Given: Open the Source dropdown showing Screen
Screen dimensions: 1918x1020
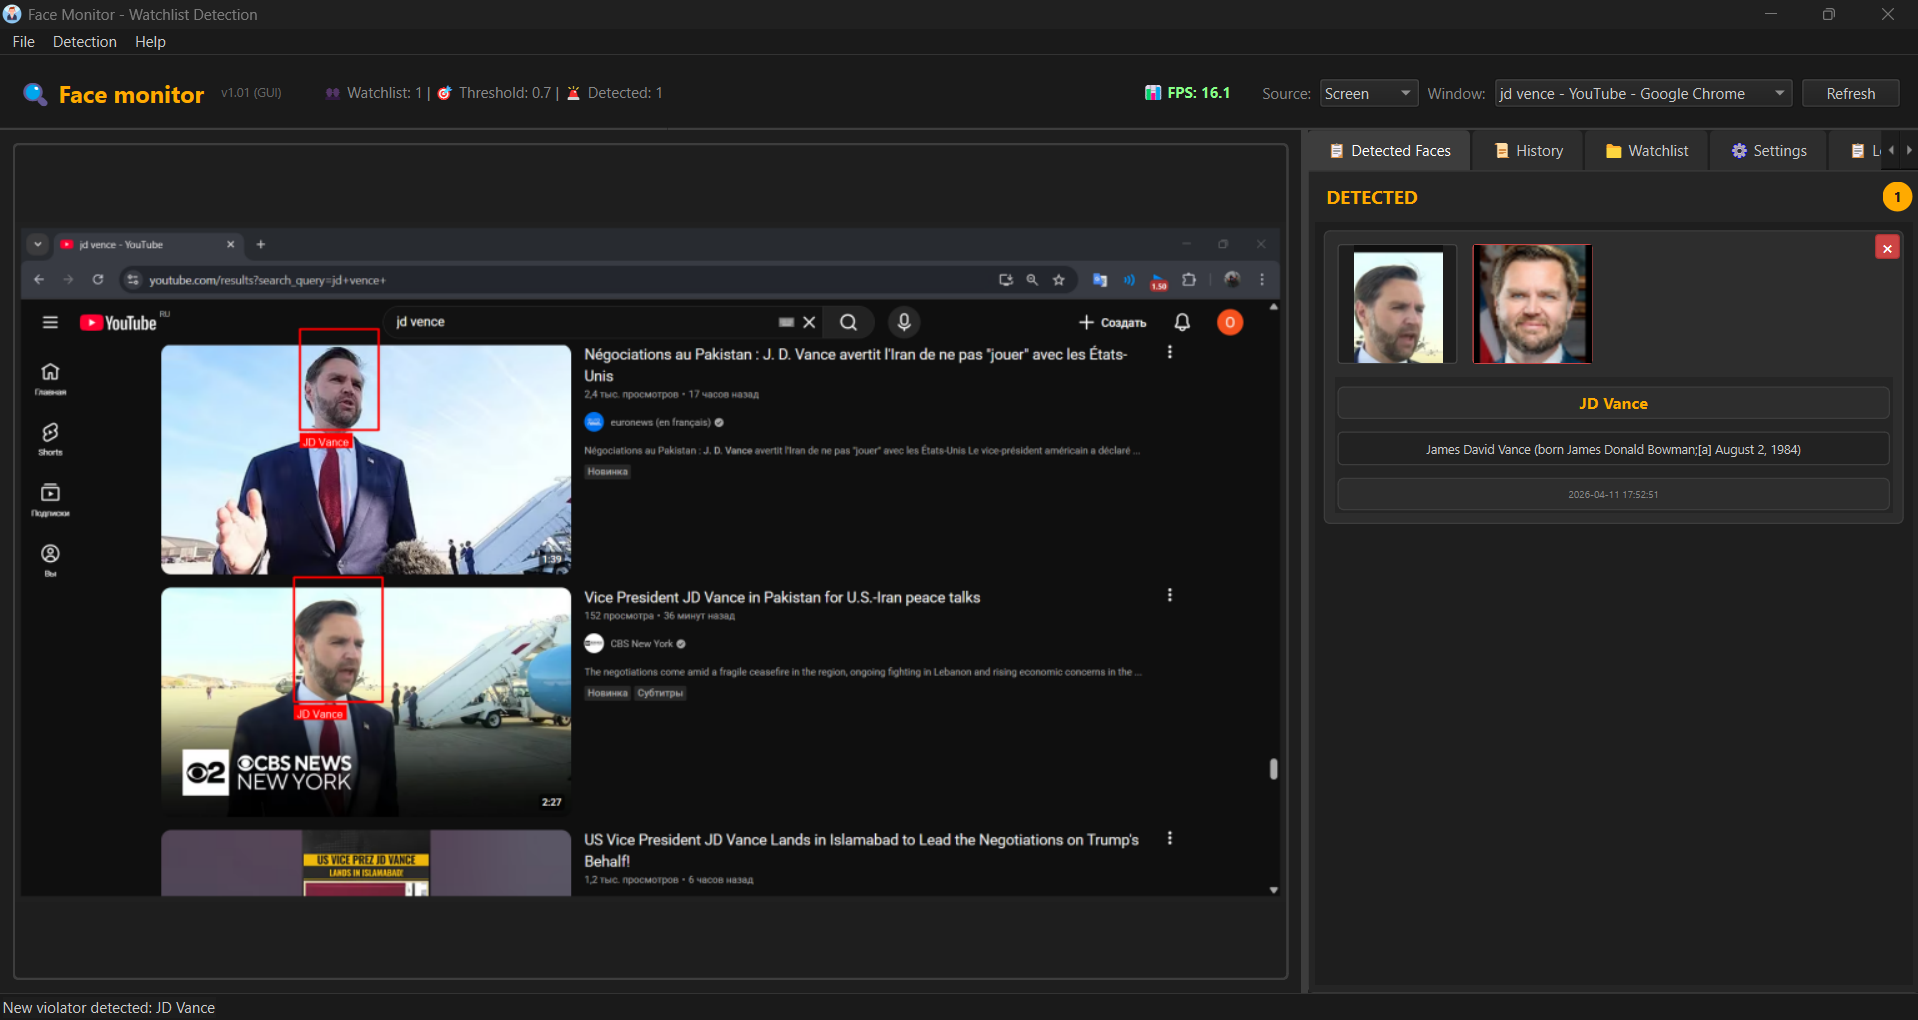Looking at the screenshot, I should tap(1368, 93).
